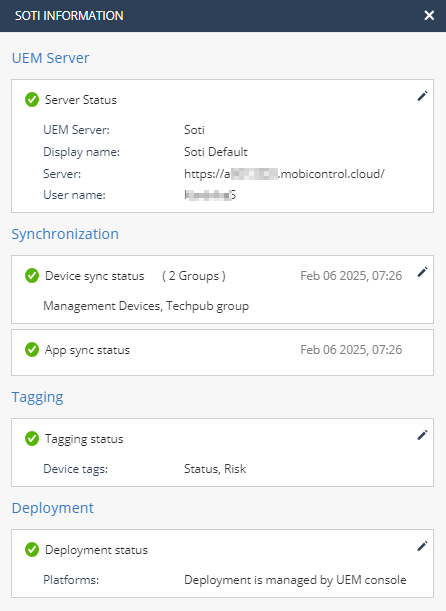Click 'Deployment is managed by UEM console'
The image size is (446, 611).
pyautogui.click(x=295, y=580)
